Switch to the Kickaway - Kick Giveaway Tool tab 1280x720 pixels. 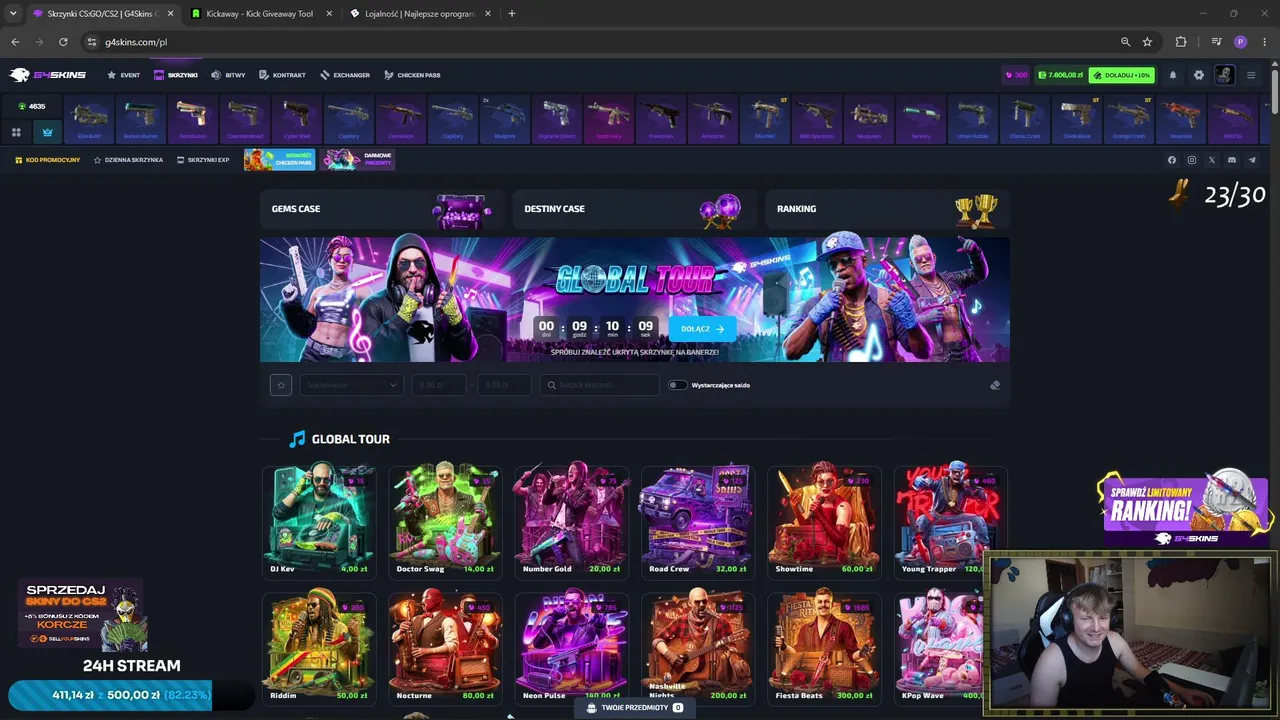point(259,14)
